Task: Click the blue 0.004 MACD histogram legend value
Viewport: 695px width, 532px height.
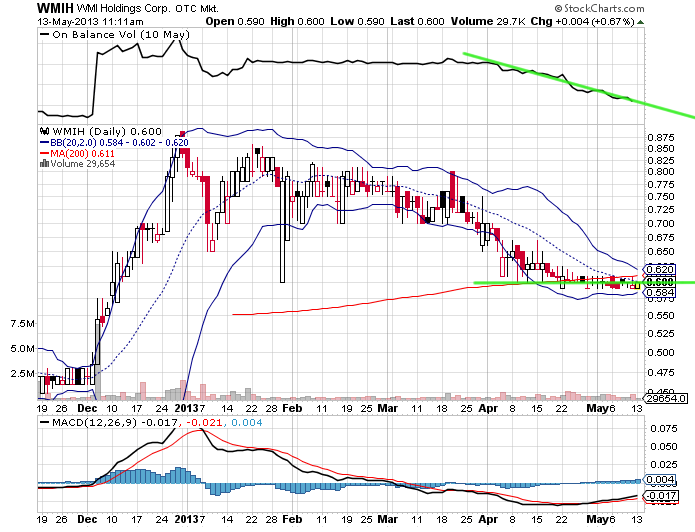Action: click(x=247, y=422)
